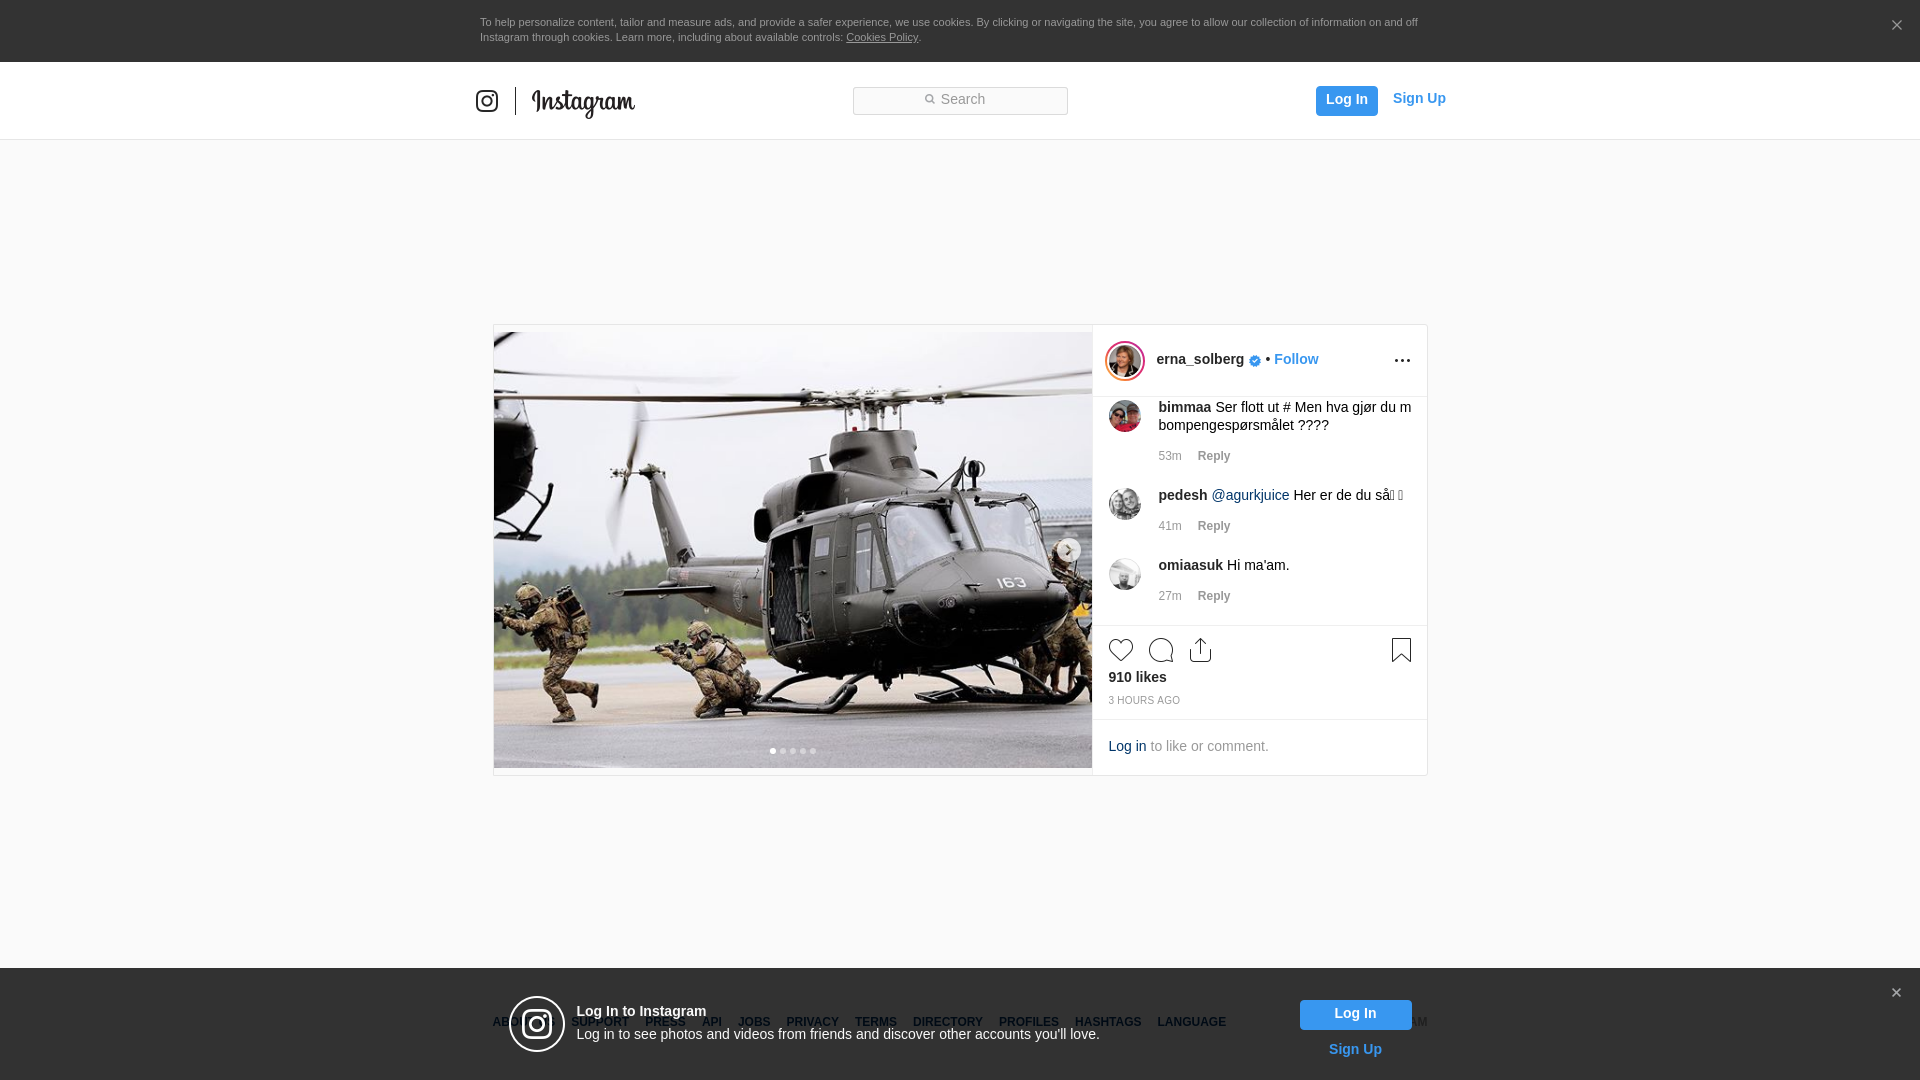Click the header Log In button
1920x1080 pixels.
1346,100
